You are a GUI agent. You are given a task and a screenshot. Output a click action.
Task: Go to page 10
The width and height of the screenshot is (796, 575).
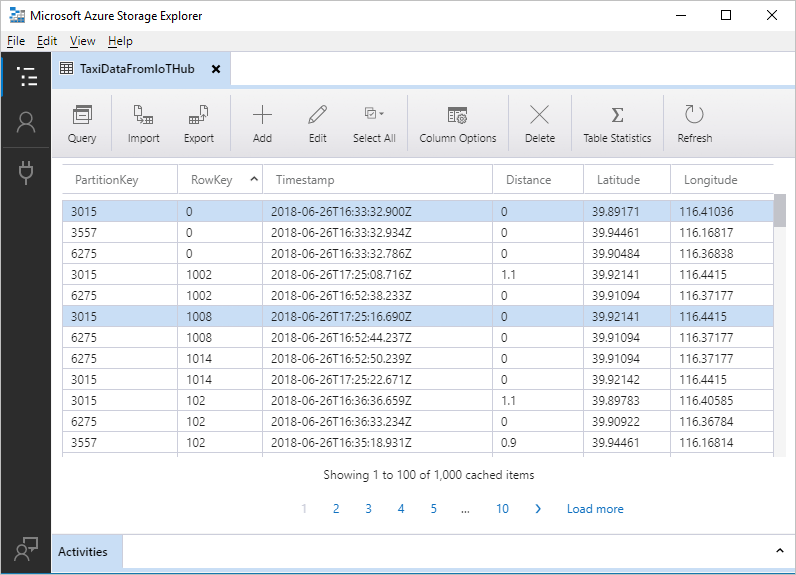502,509
